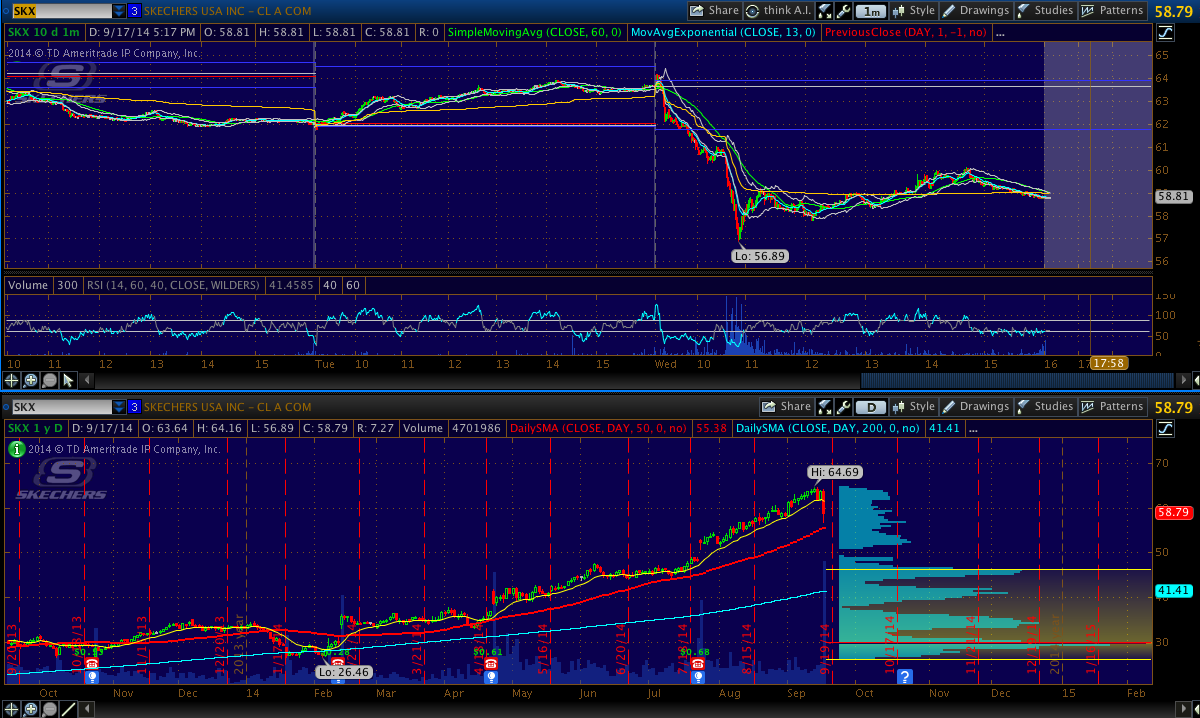Screen dimensions: 1200x718
Task: Expand the upper SKX symbol dropdown
Action: [x=119, y=11]
